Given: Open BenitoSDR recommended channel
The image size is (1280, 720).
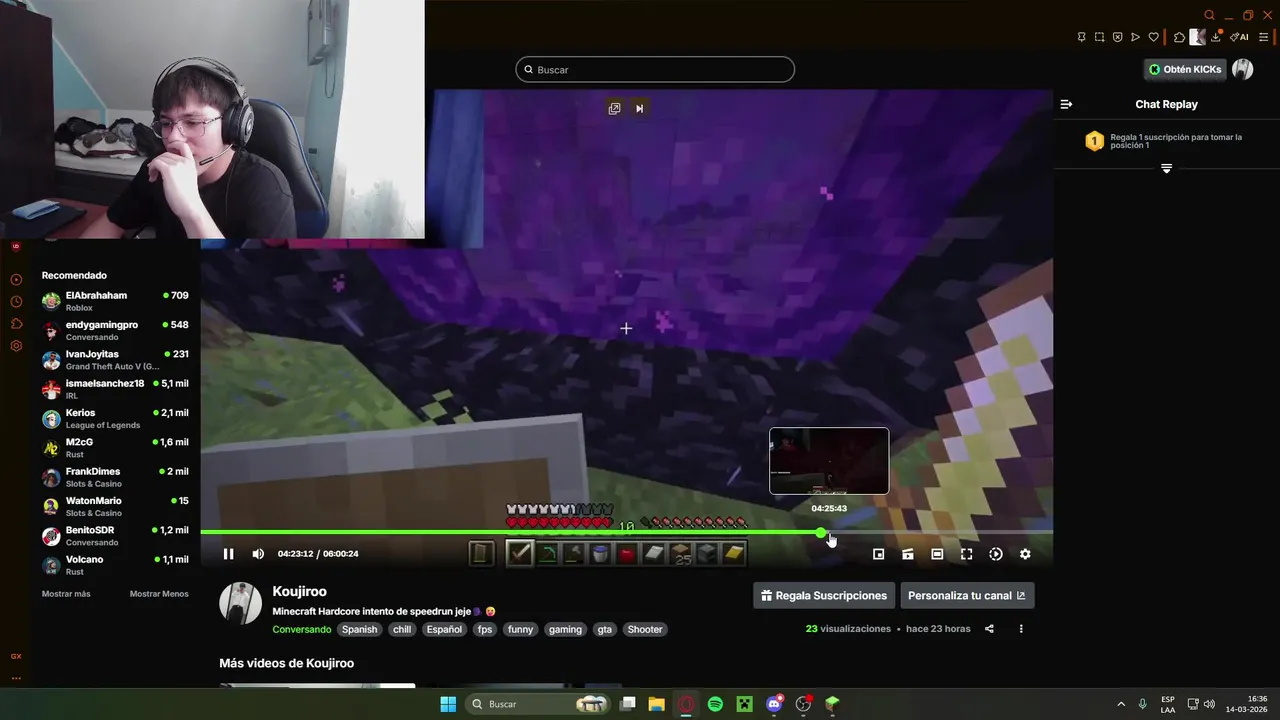Looking at the screenshot, I should tap(115, 535).
